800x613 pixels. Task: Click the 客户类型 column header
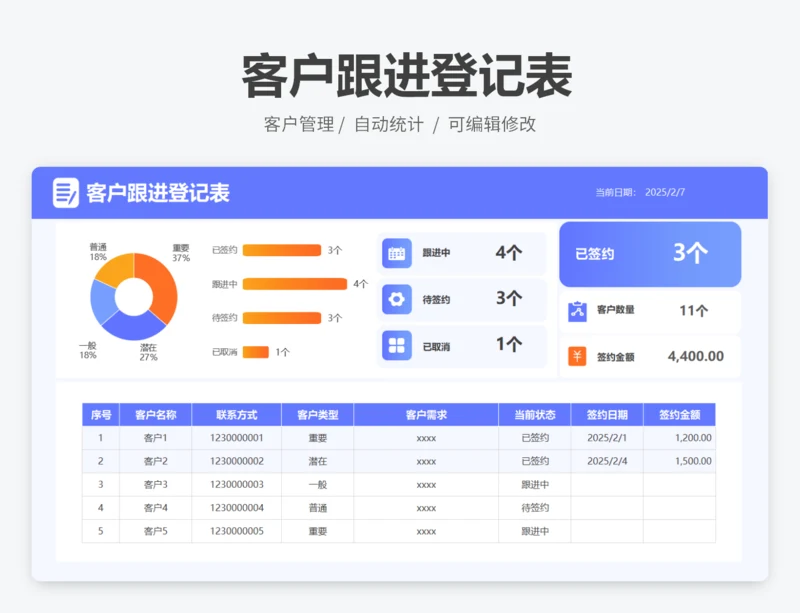point(317,414)
